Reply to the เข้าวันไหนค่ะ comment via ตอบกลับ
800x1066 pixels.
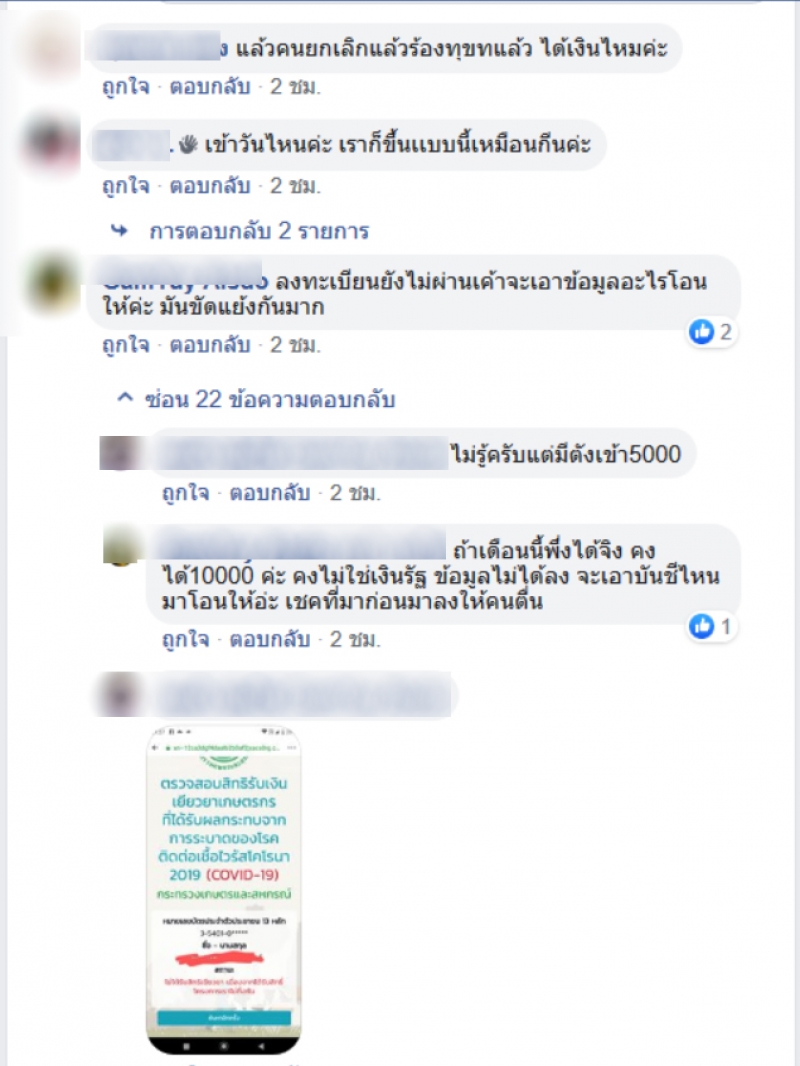coord(210,186)
